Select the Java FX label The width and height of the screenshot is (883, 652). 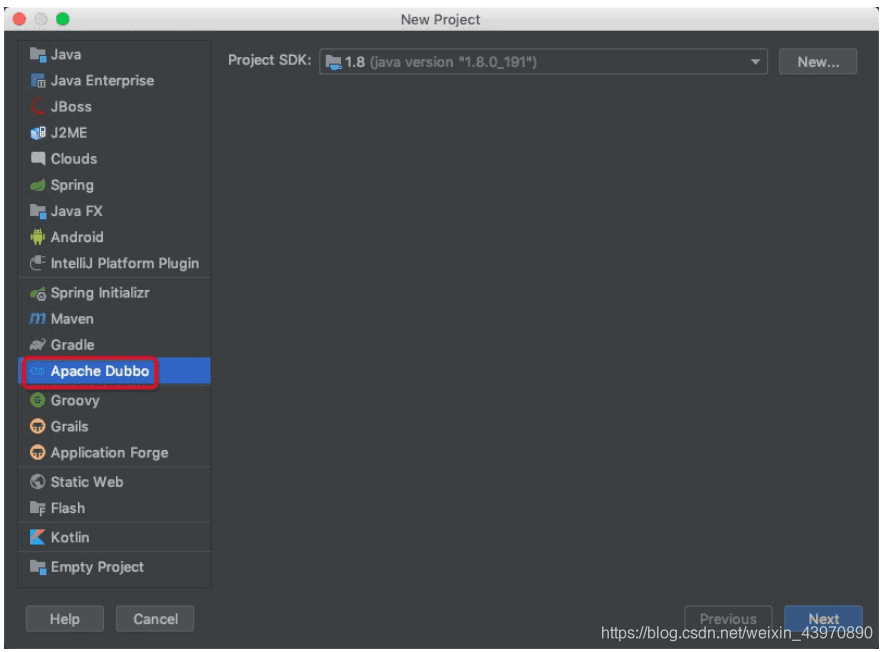[x=77, y=211]
